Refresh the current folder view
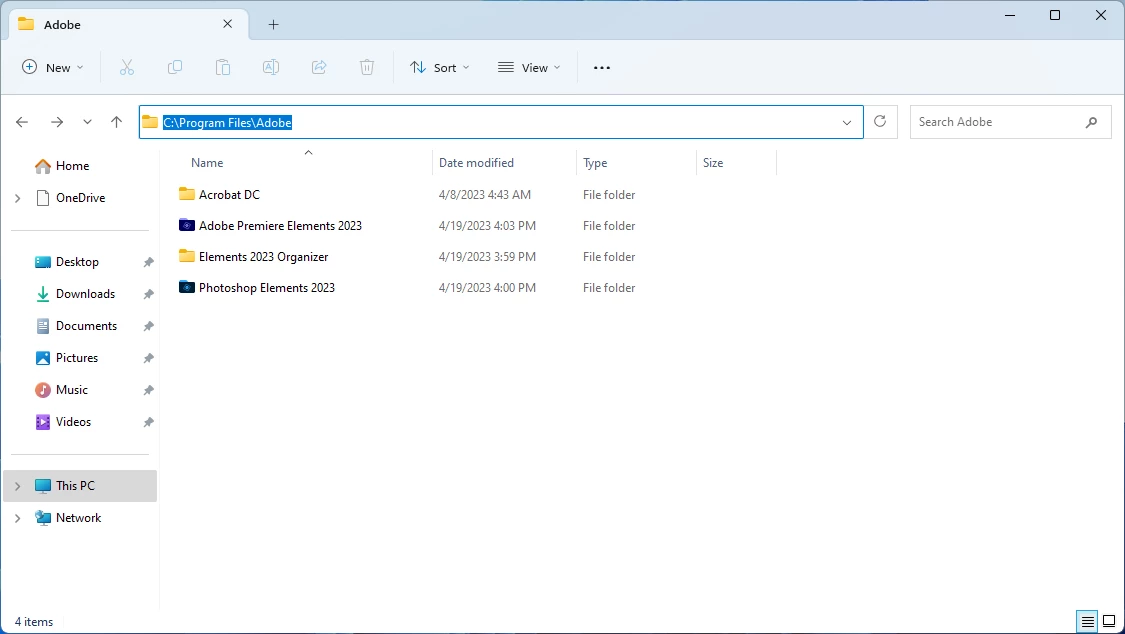This screenshot has height=634, width=1125. [880, 122]
